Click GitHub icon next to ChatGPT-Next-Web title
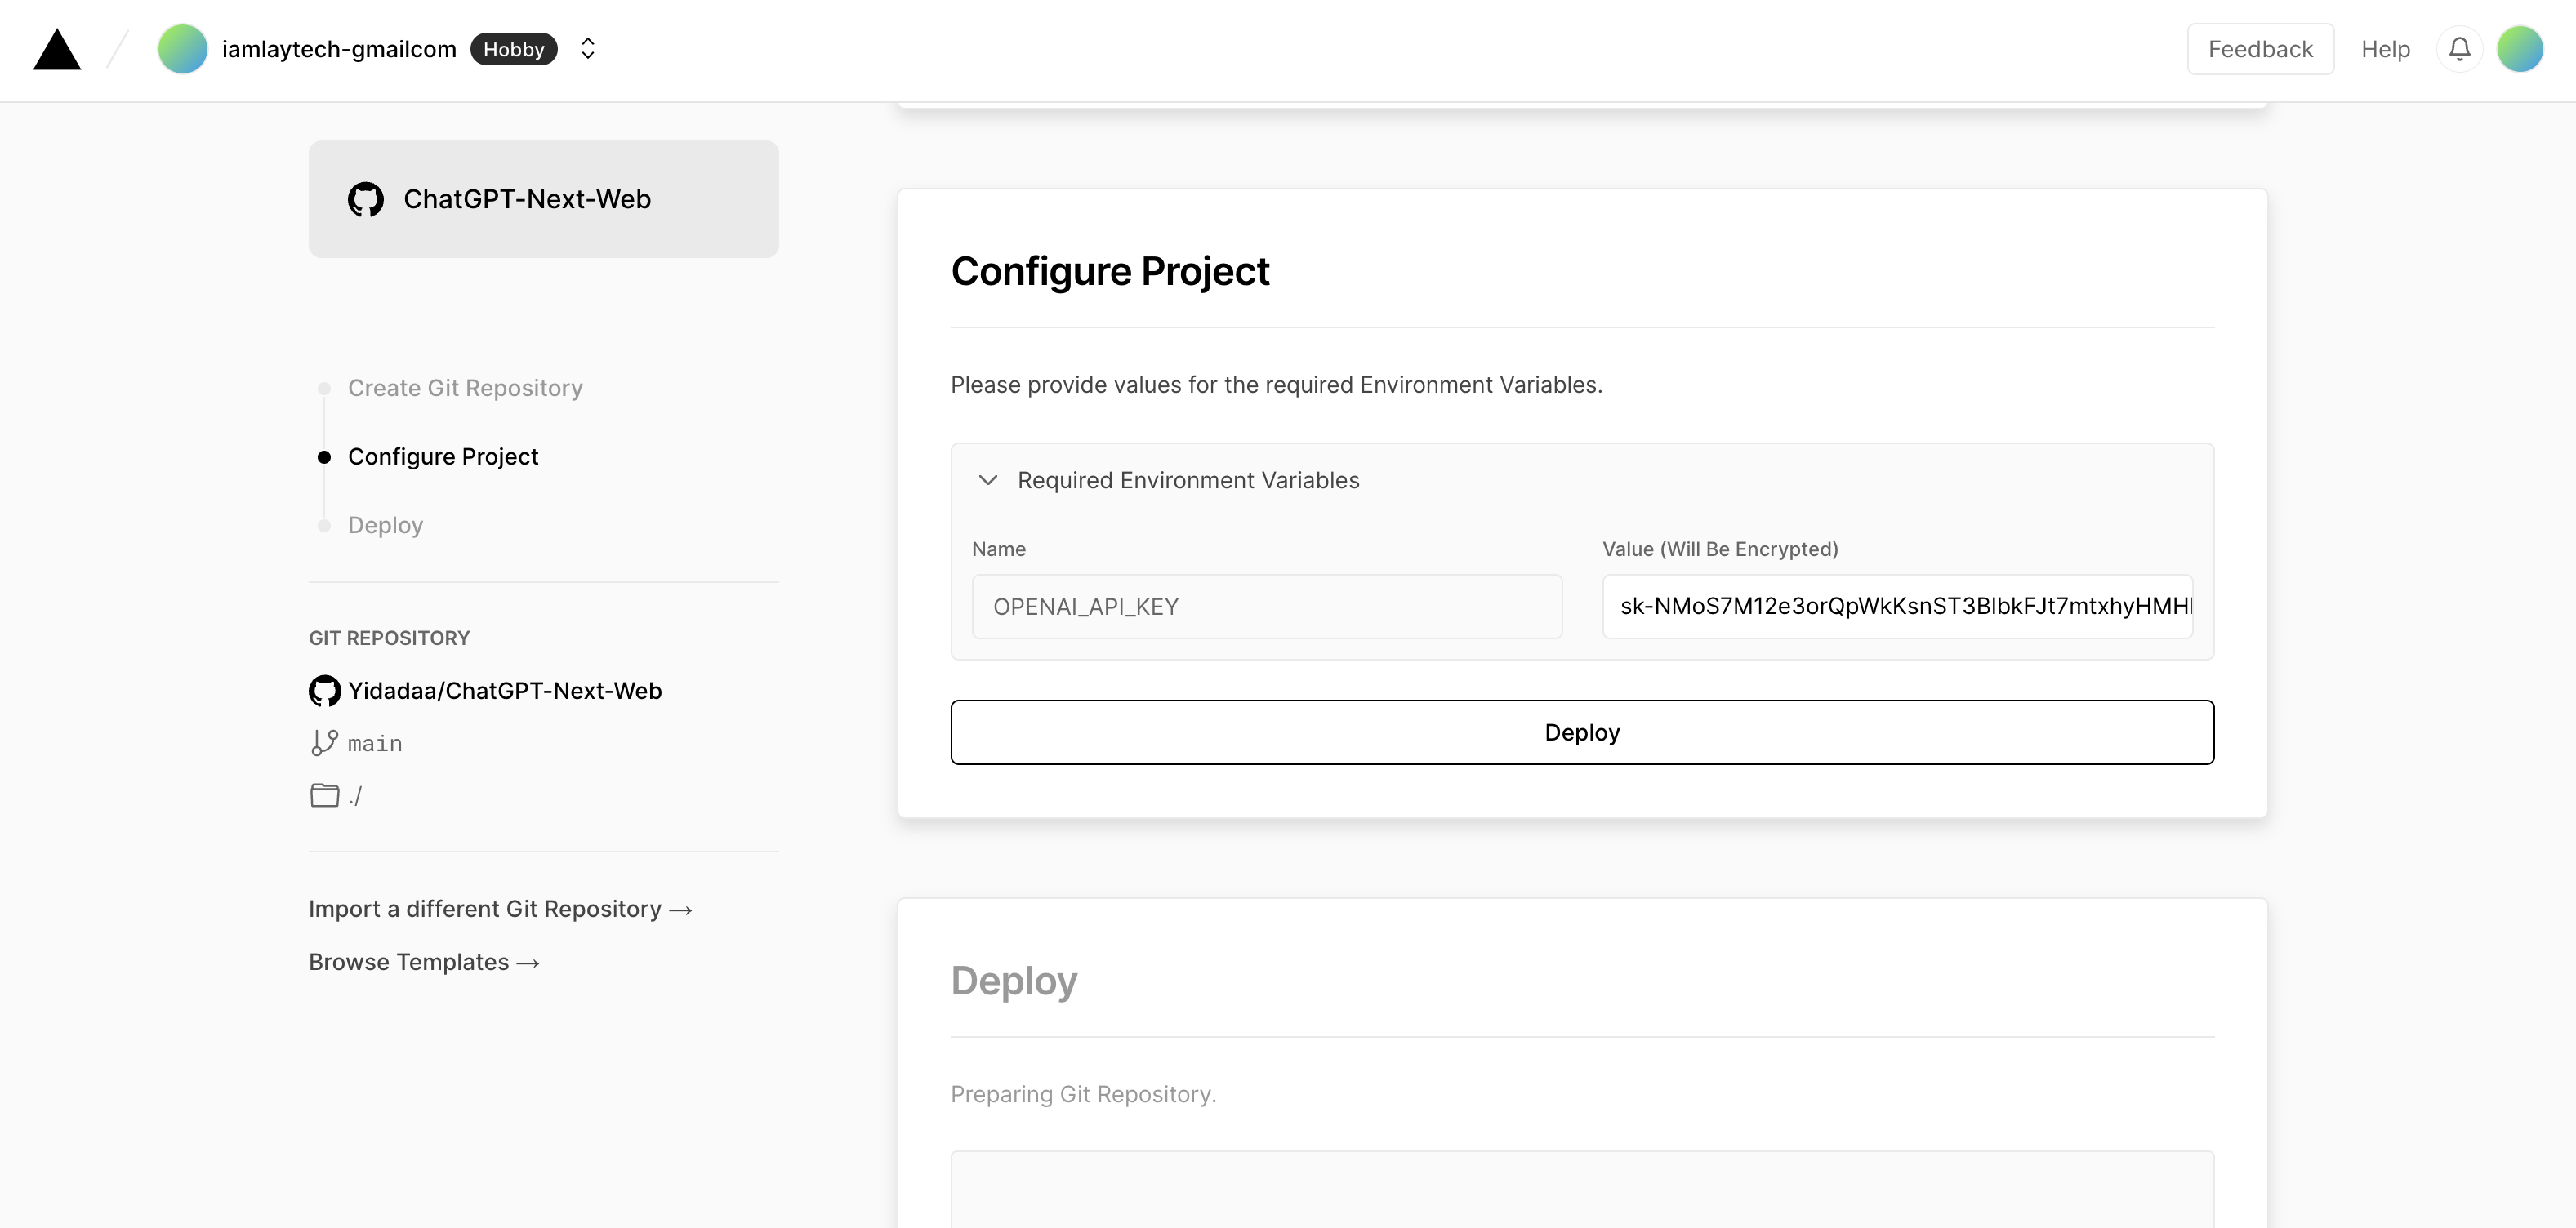This screenshot has height=1228, width=2576. point(366,199)
